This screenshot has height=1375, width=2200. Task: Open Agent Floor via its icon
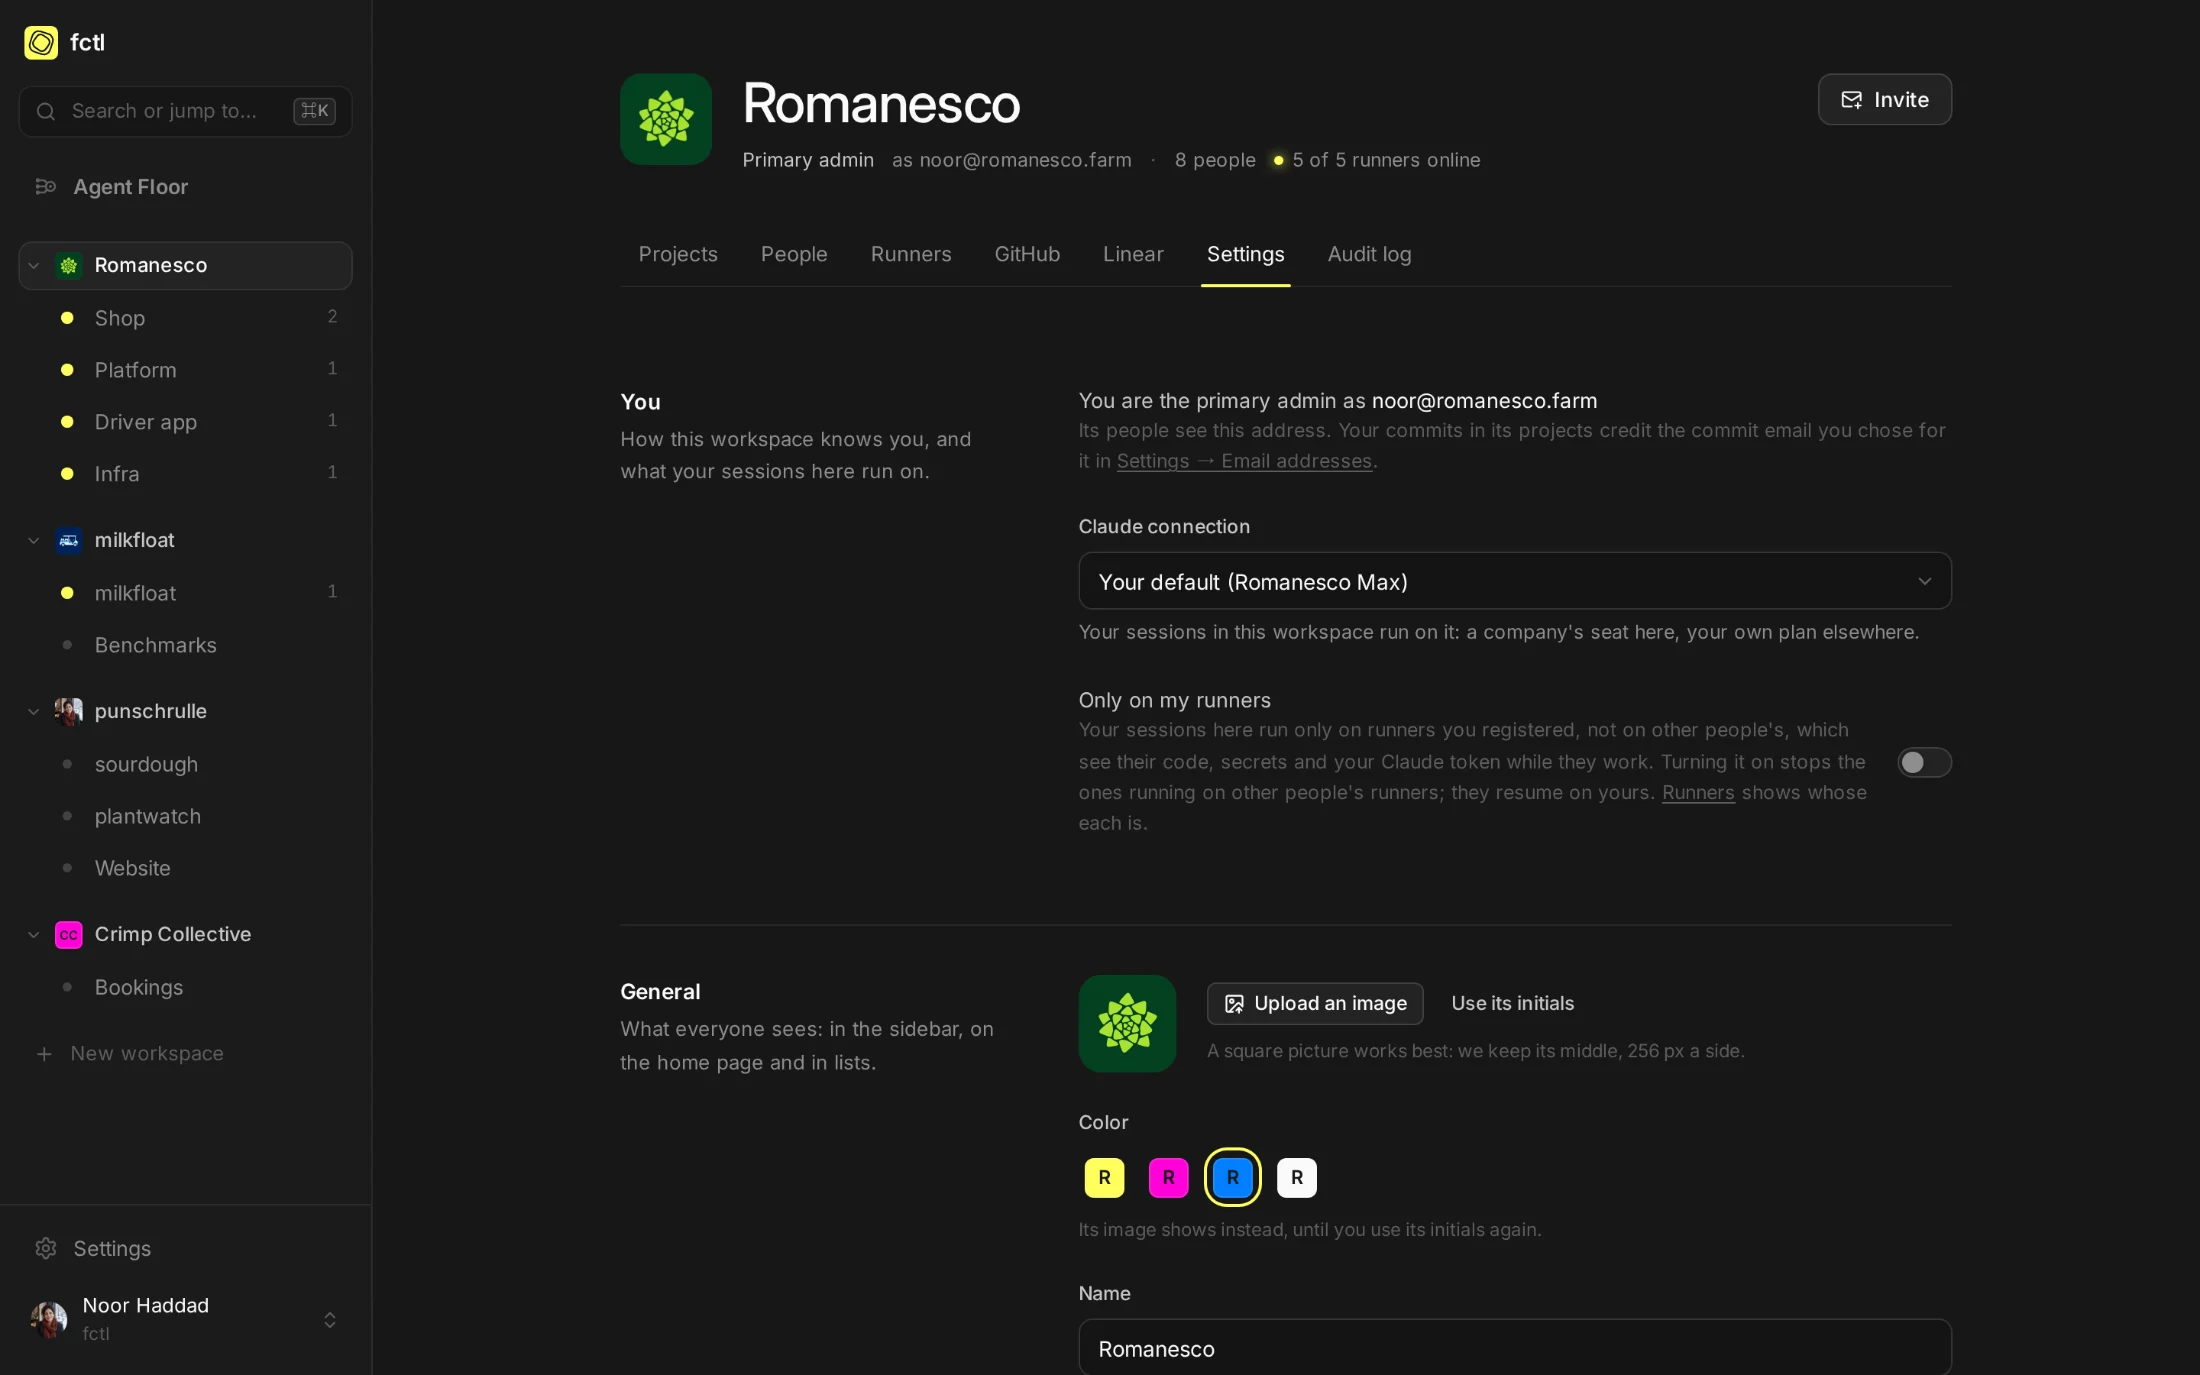(46, 187)
